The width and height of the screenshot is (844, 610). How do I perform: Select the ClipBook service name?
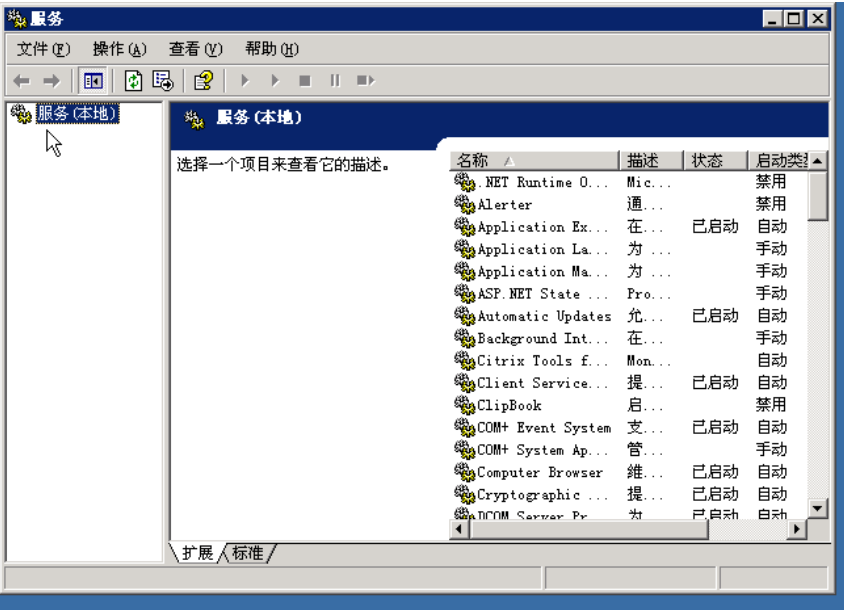[x=509, y=405]
